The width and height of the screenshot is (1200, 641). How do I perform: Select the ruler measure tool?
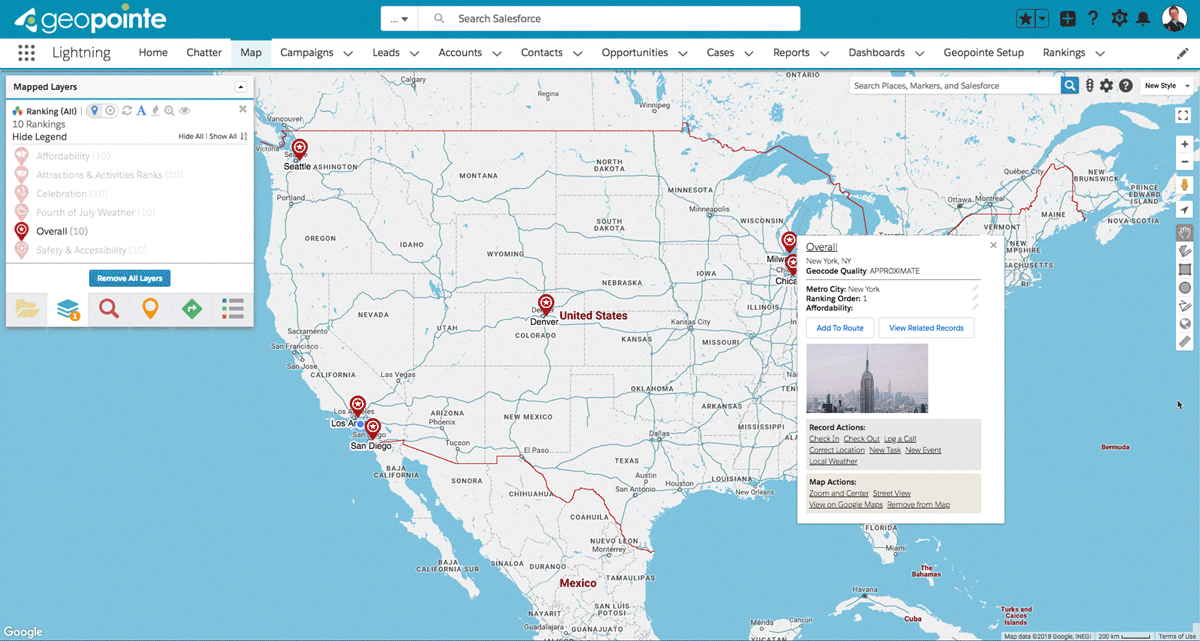[x=1185, y=342]
